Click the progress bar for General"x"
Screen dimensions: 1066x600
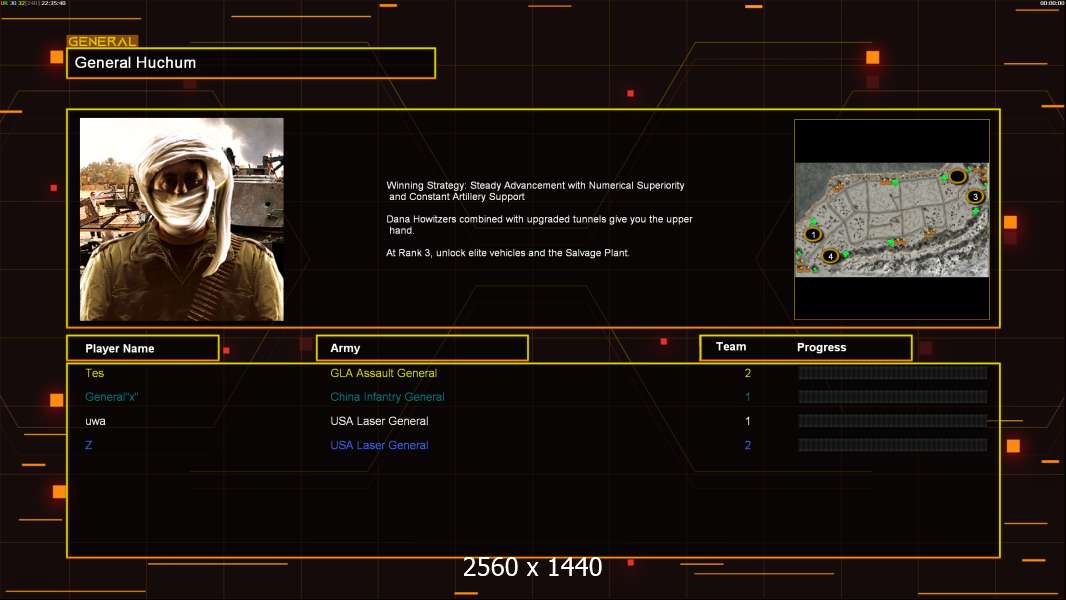893,397
